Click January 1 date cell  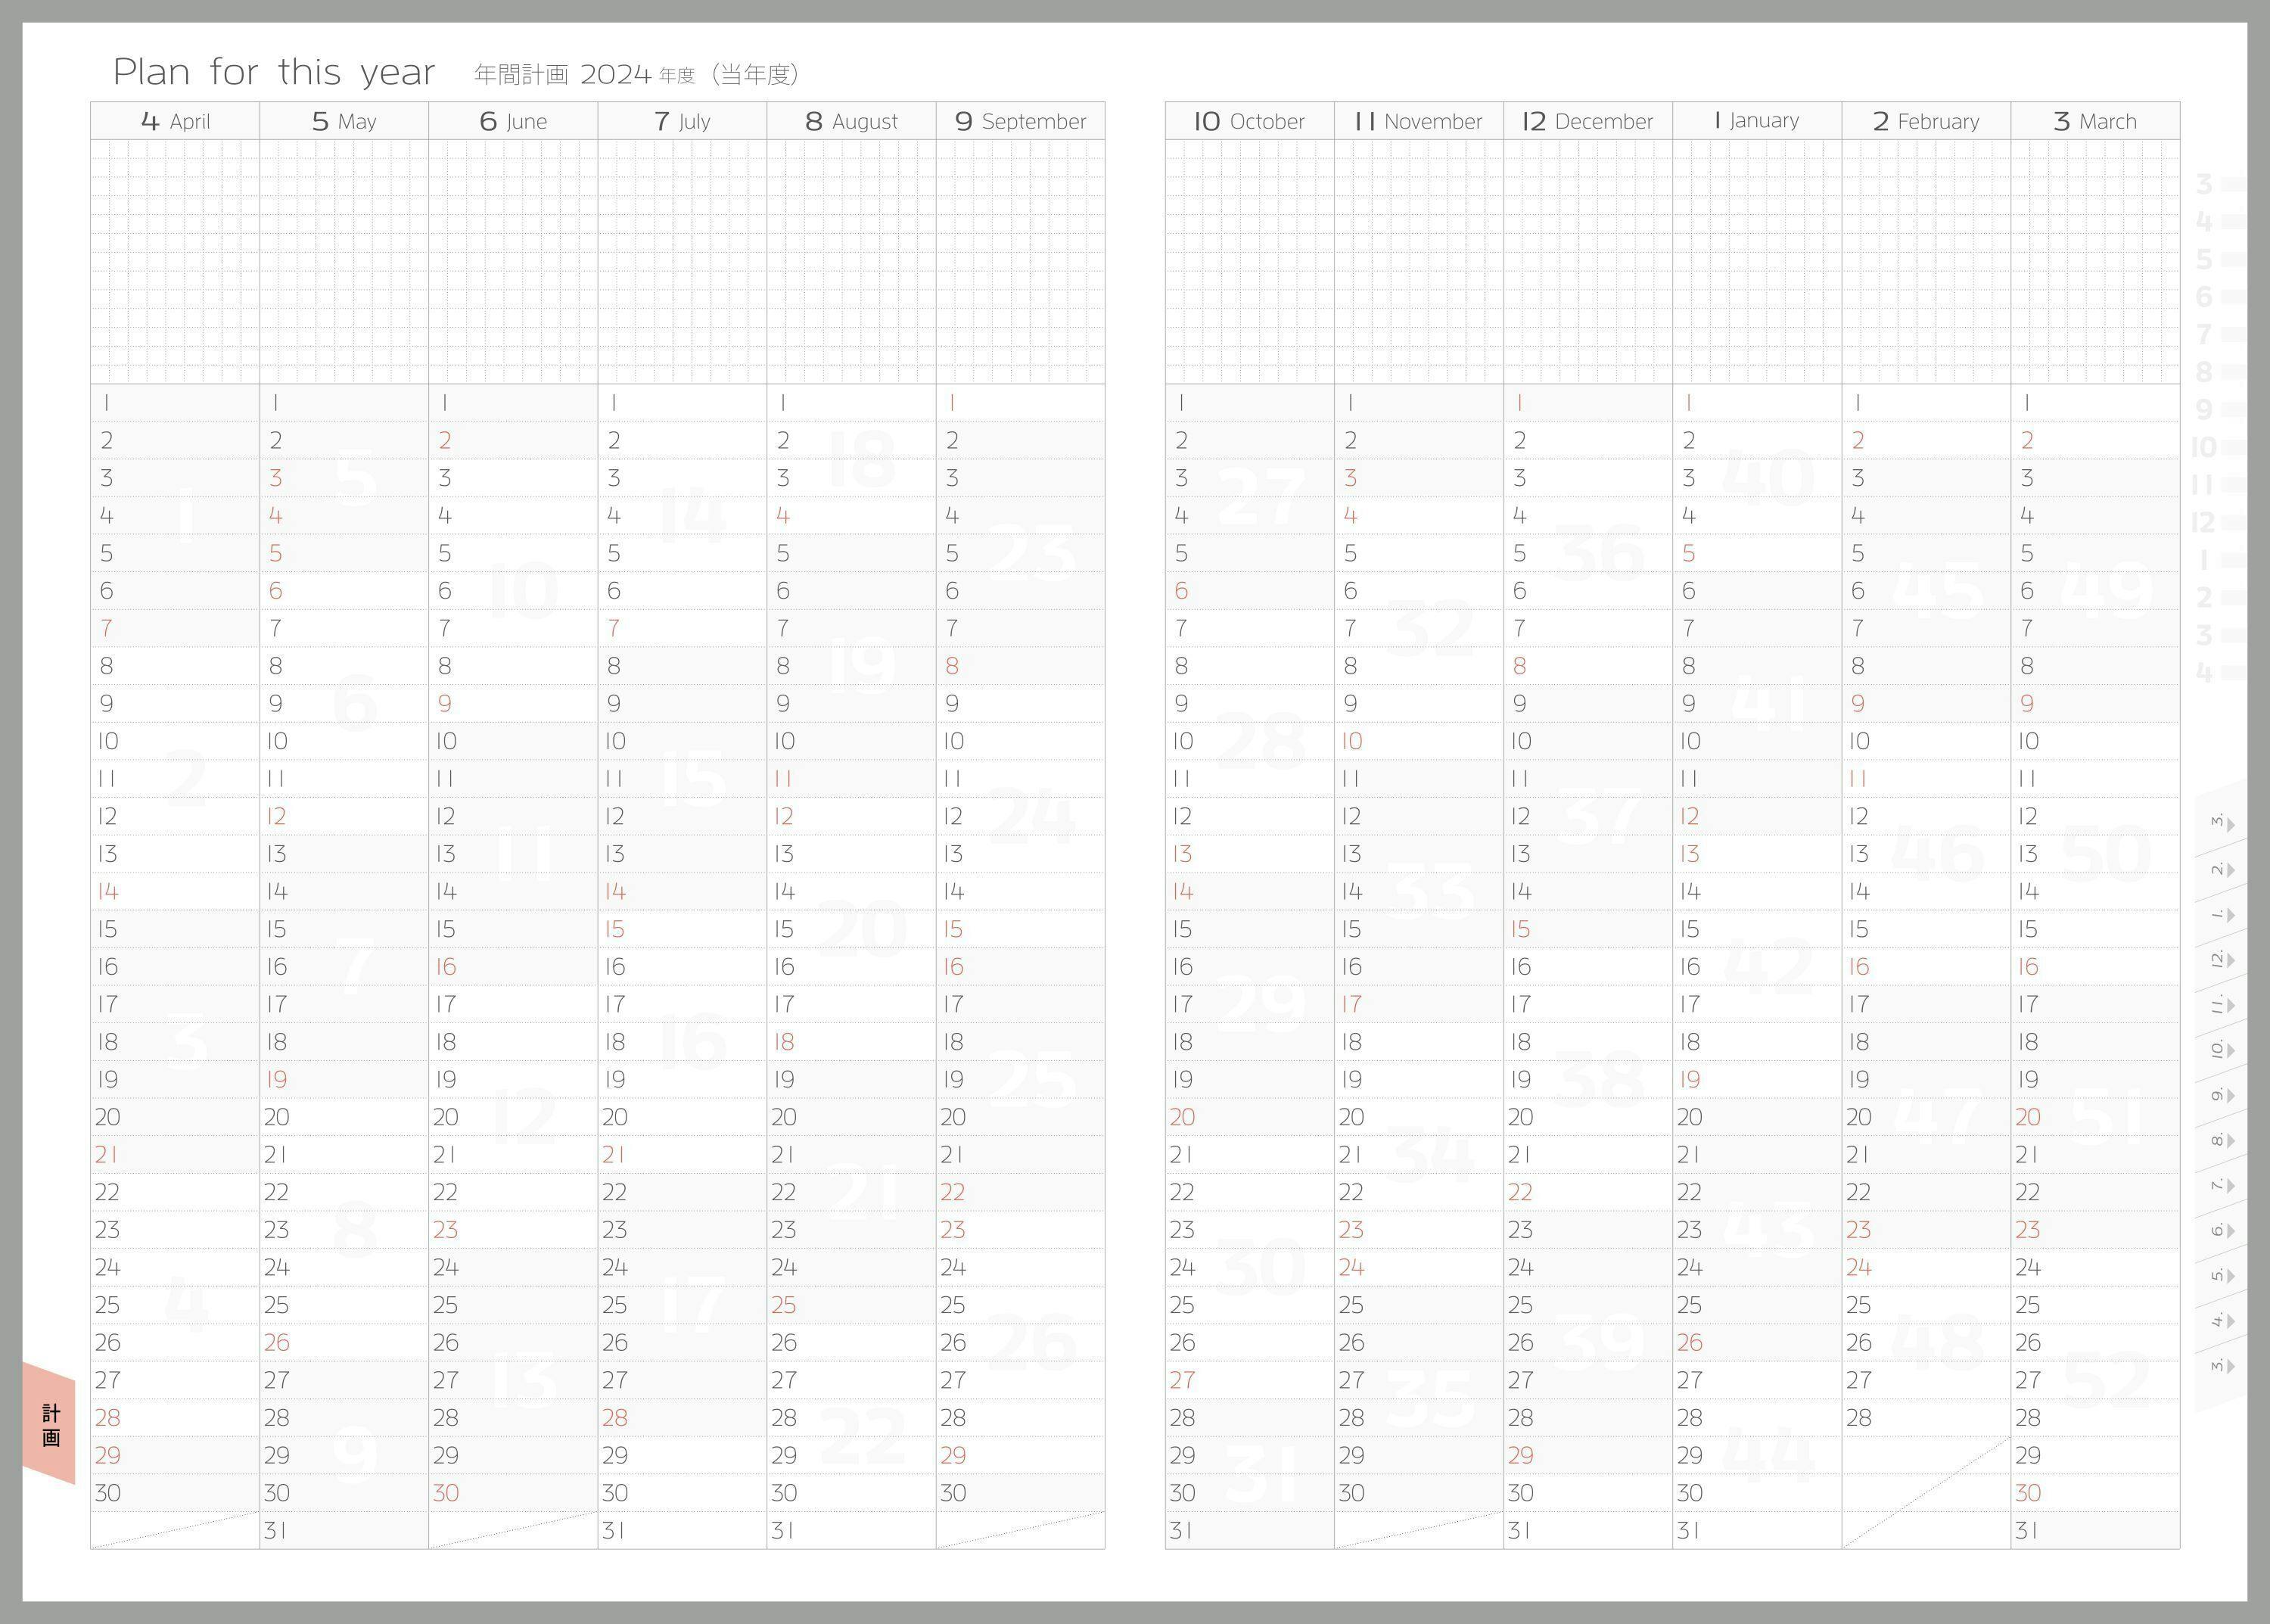pyautogui.click(x=1757, y=403)
